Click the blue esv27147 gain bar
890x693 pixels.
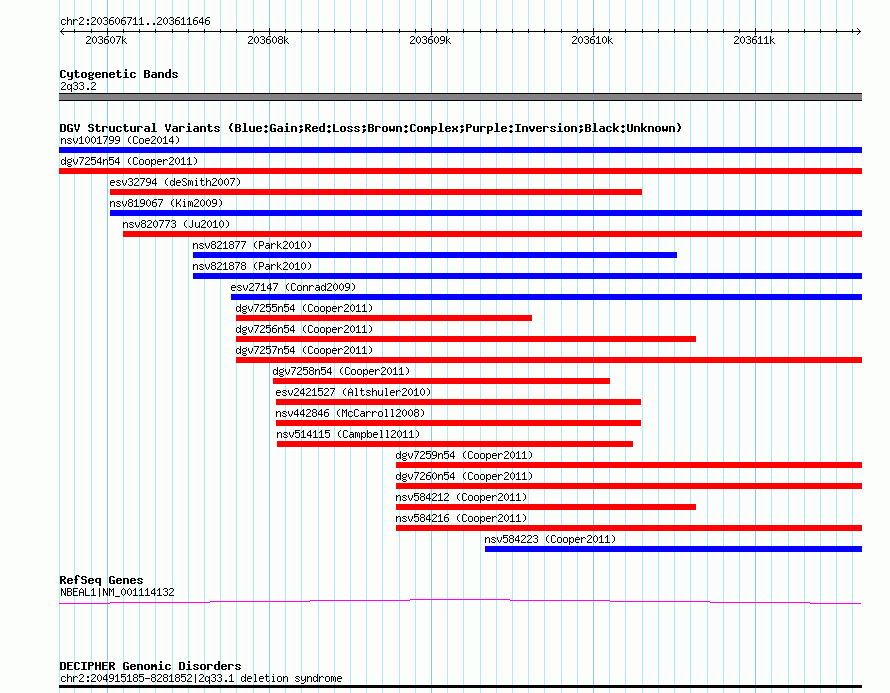pyautogui.click(x=547, y=297)
